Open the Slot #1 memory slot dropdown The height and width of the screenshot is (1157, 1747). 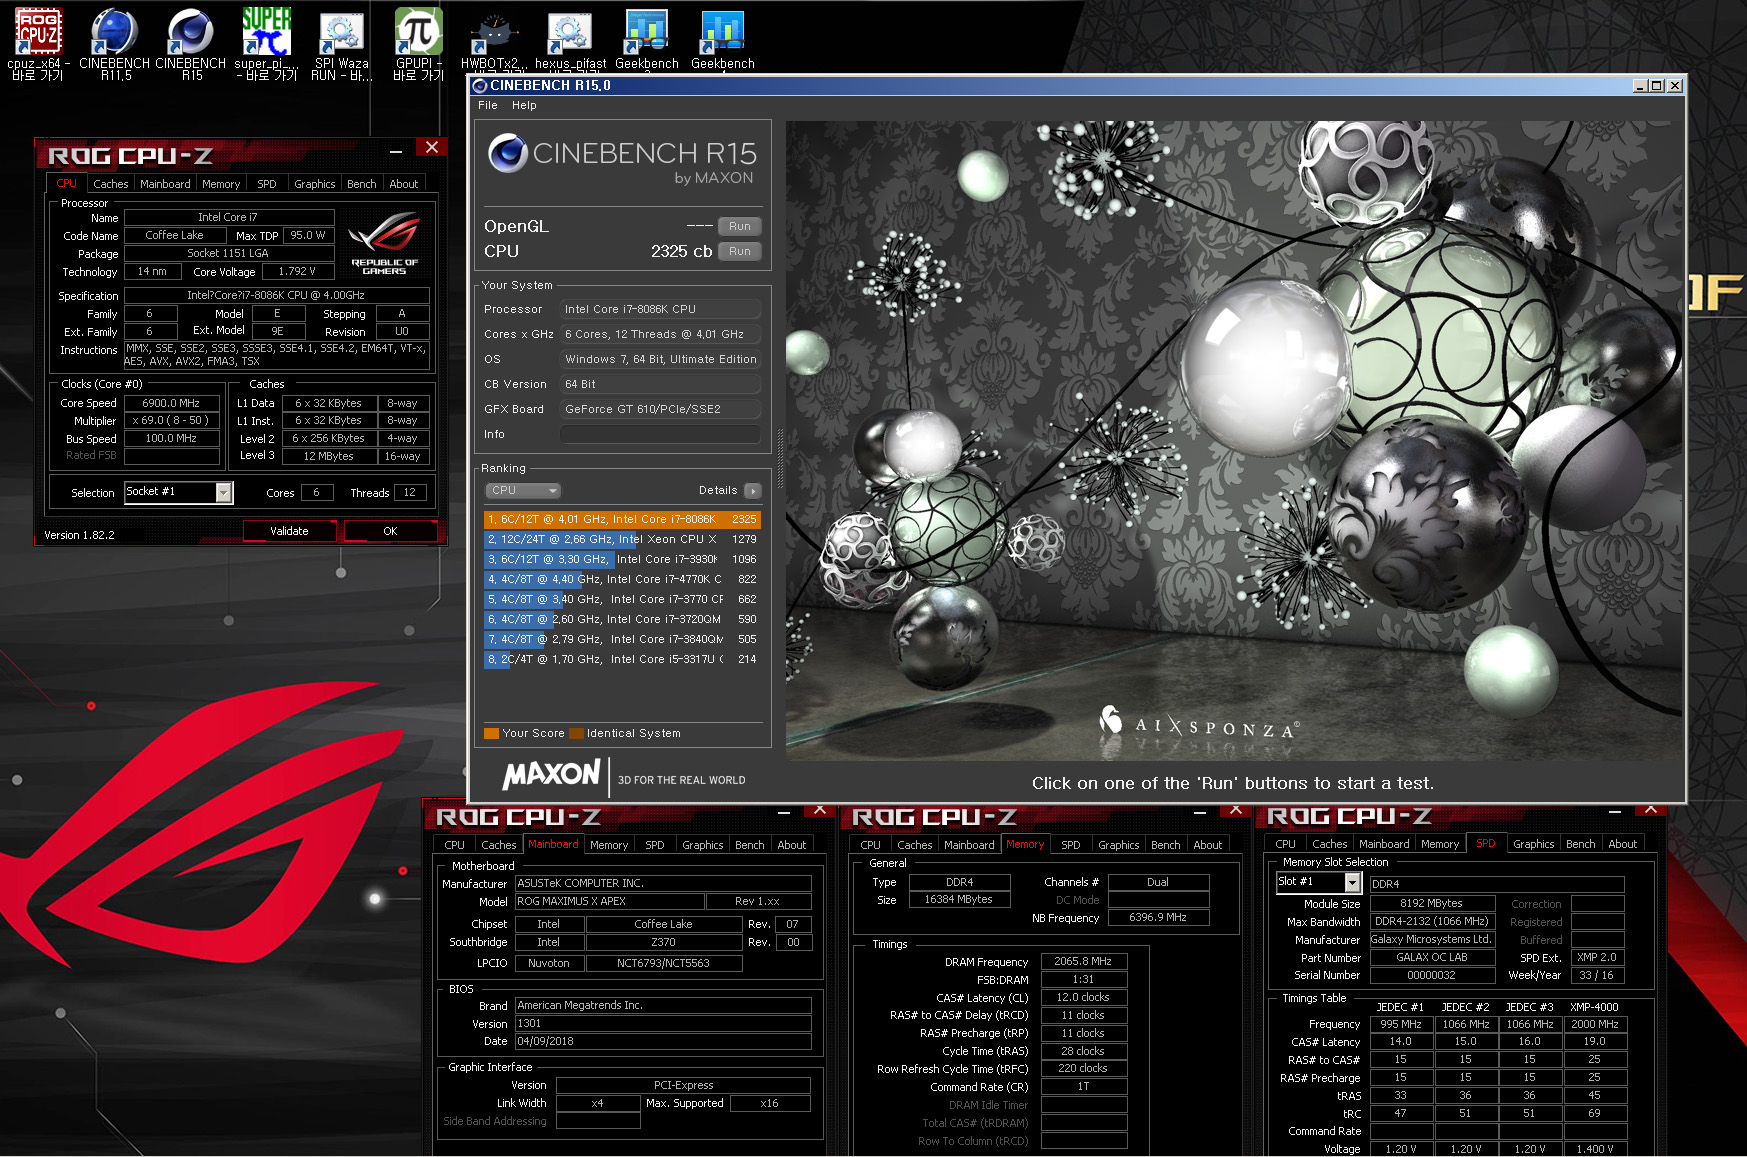pyautogui.click(x=1352, y=882)
